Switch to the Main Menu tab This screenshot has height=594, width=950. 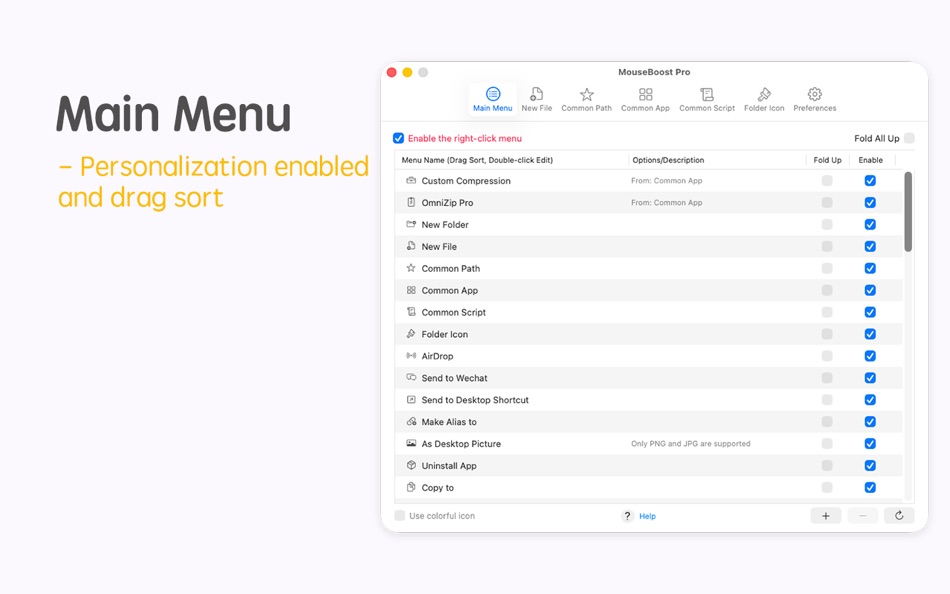(492, 95)
